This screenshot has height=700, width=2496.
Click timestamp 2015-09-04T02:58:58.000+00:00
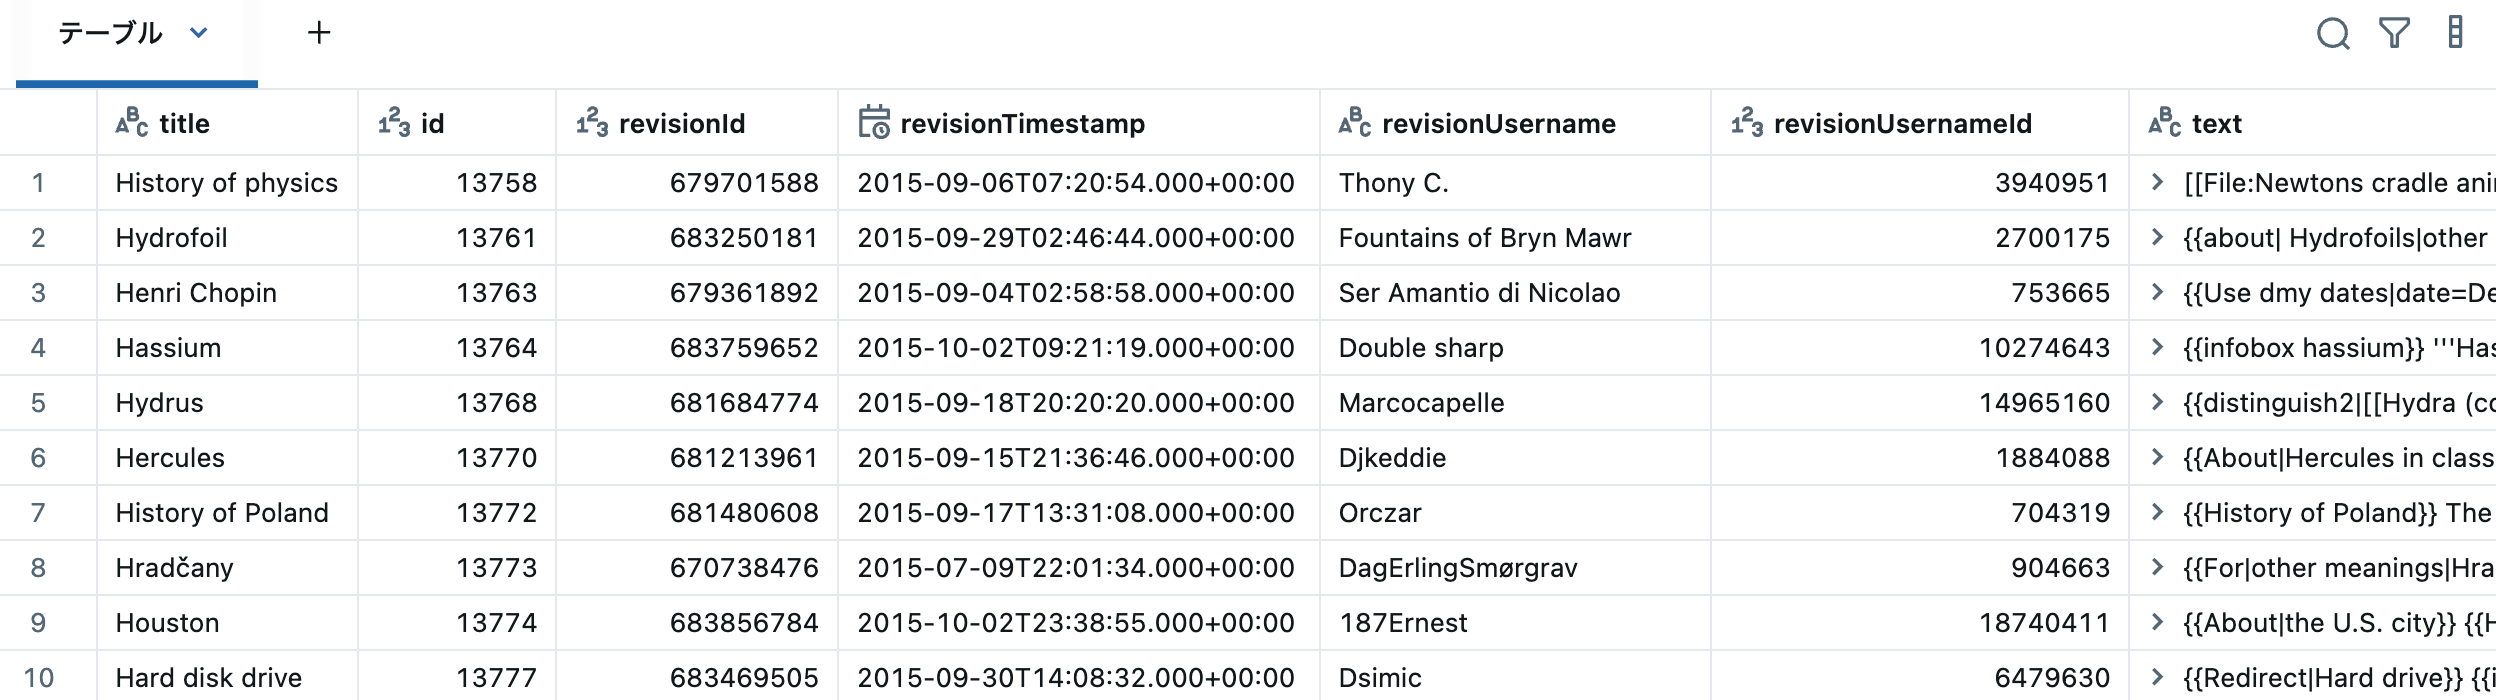click(x=1076, y=293)
